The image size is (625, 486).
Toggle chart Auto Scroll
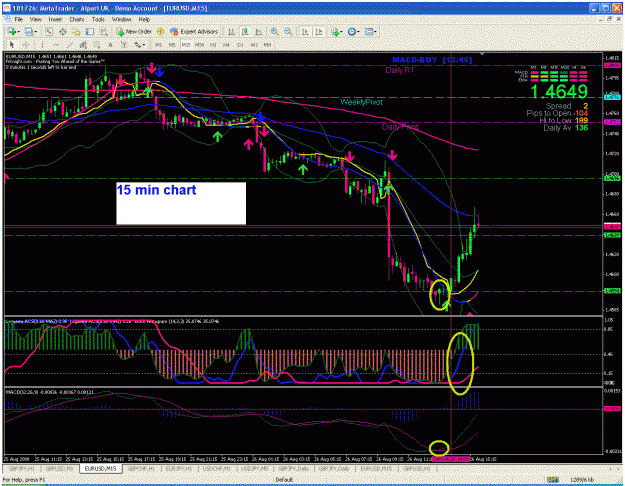305,32
